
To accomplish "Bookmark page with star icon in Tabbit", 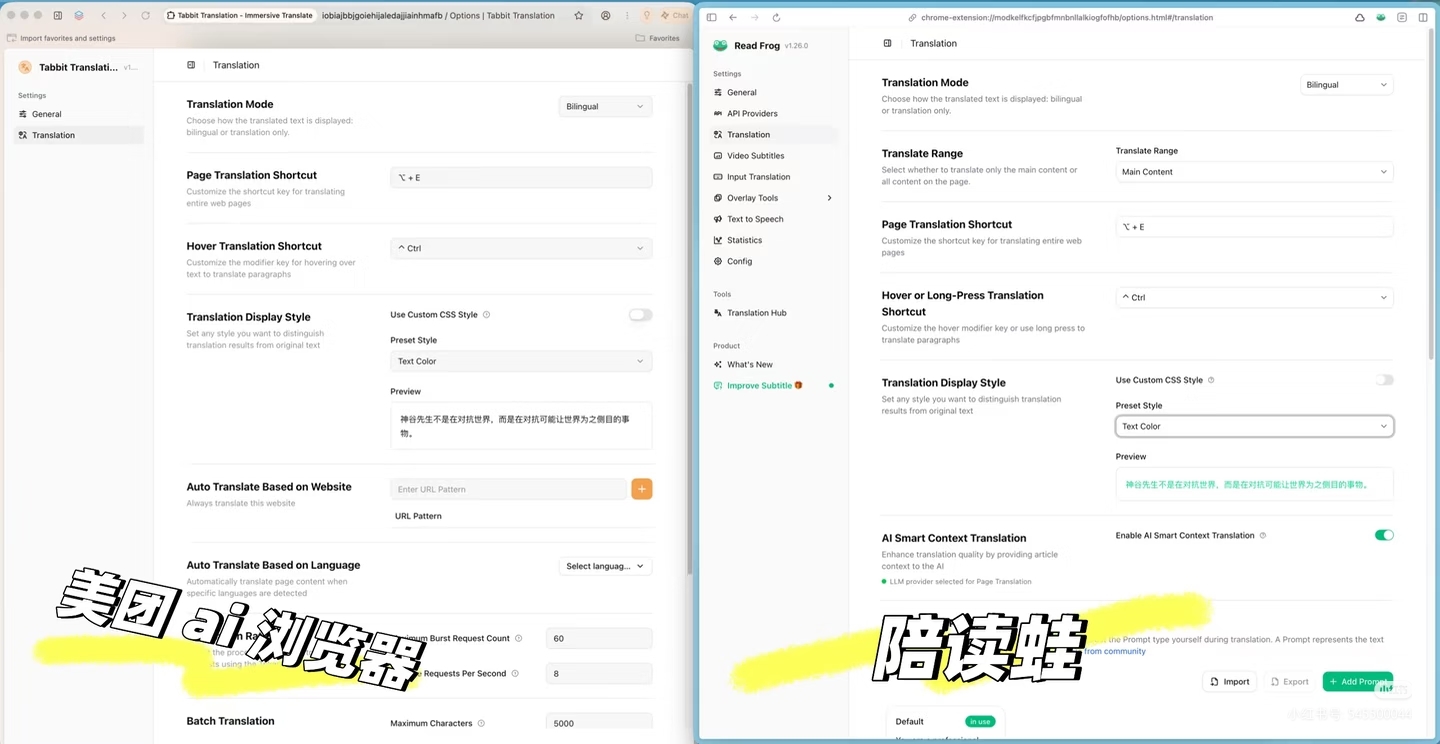I will [578, 16].
